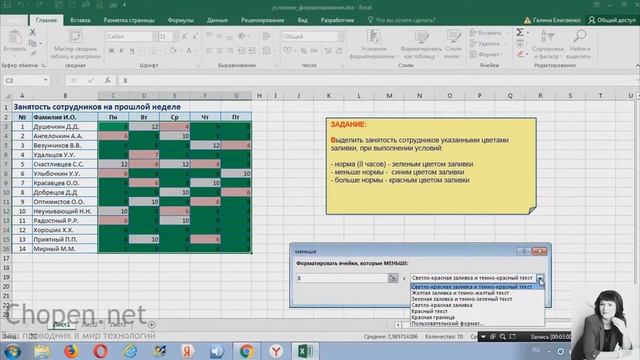This screenshot has height=360, width=640.
Task: Click the font color letter A icon
Action: (x=189, y=51)
